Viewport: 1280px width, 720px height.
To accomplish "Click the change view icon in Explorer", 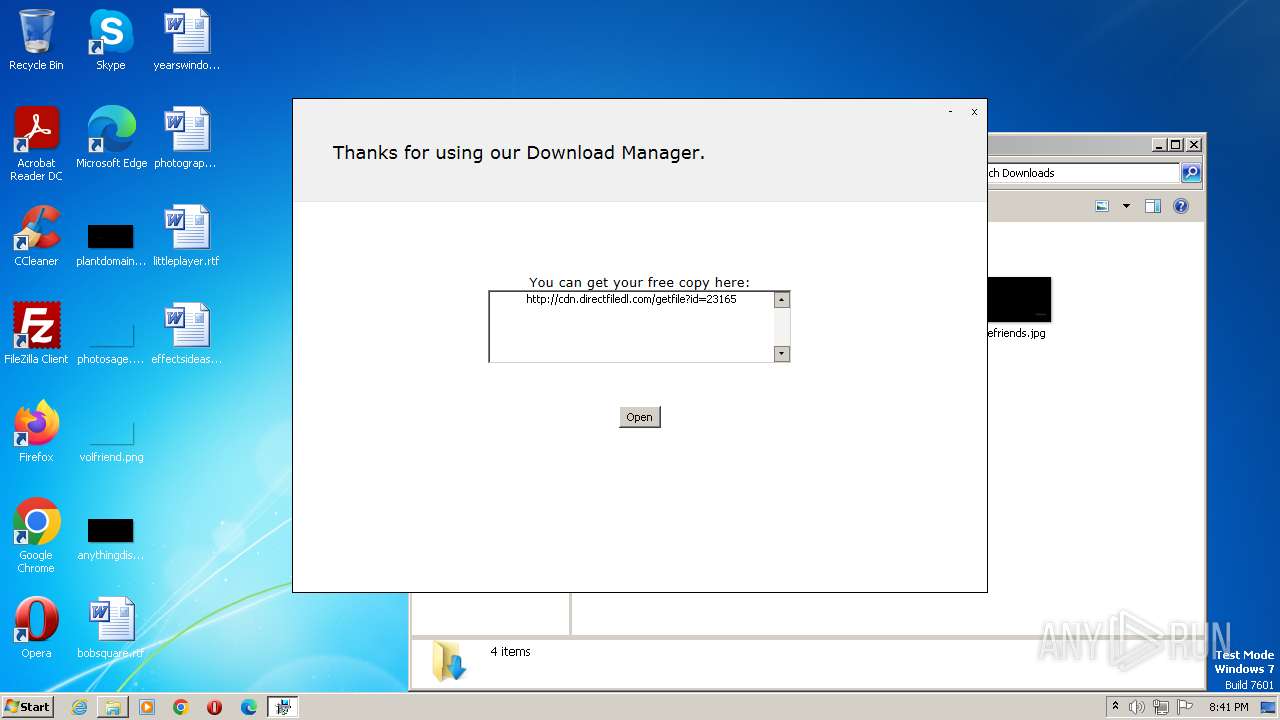I will (1102, 206).
